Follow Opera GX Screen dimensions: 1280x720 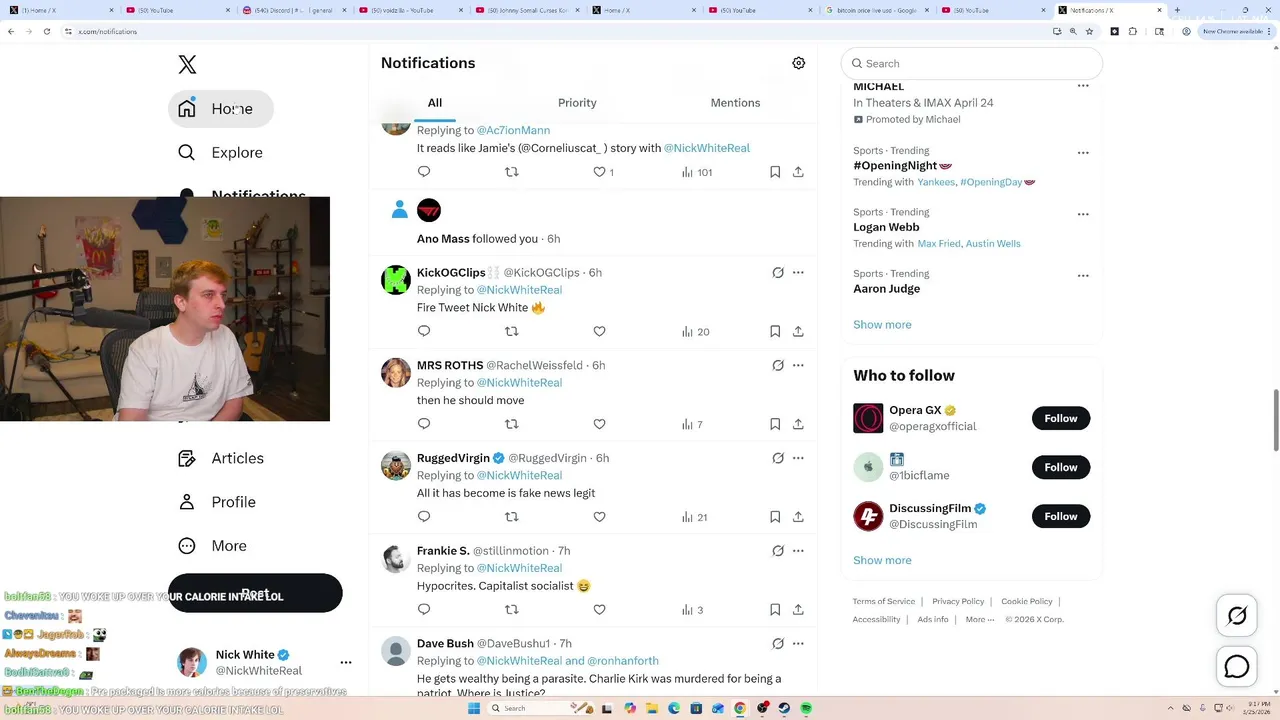pyautogui.click(x=1061, y=418)
